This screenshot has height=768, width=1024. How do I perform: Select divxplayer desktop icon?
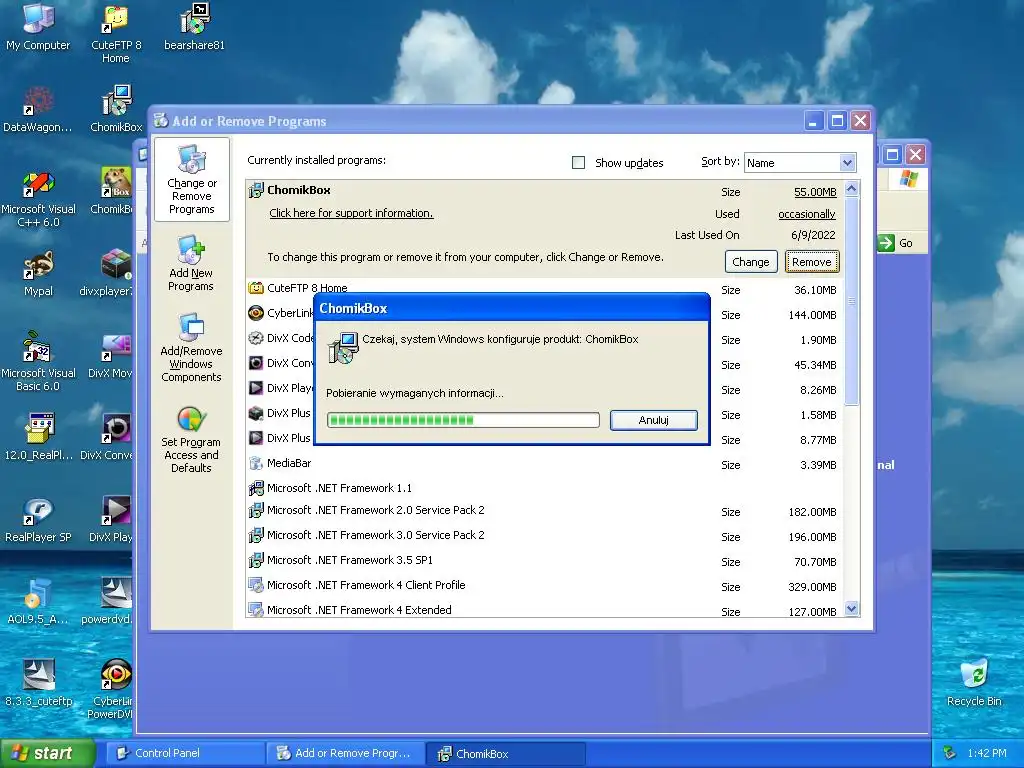coord(108,273)
